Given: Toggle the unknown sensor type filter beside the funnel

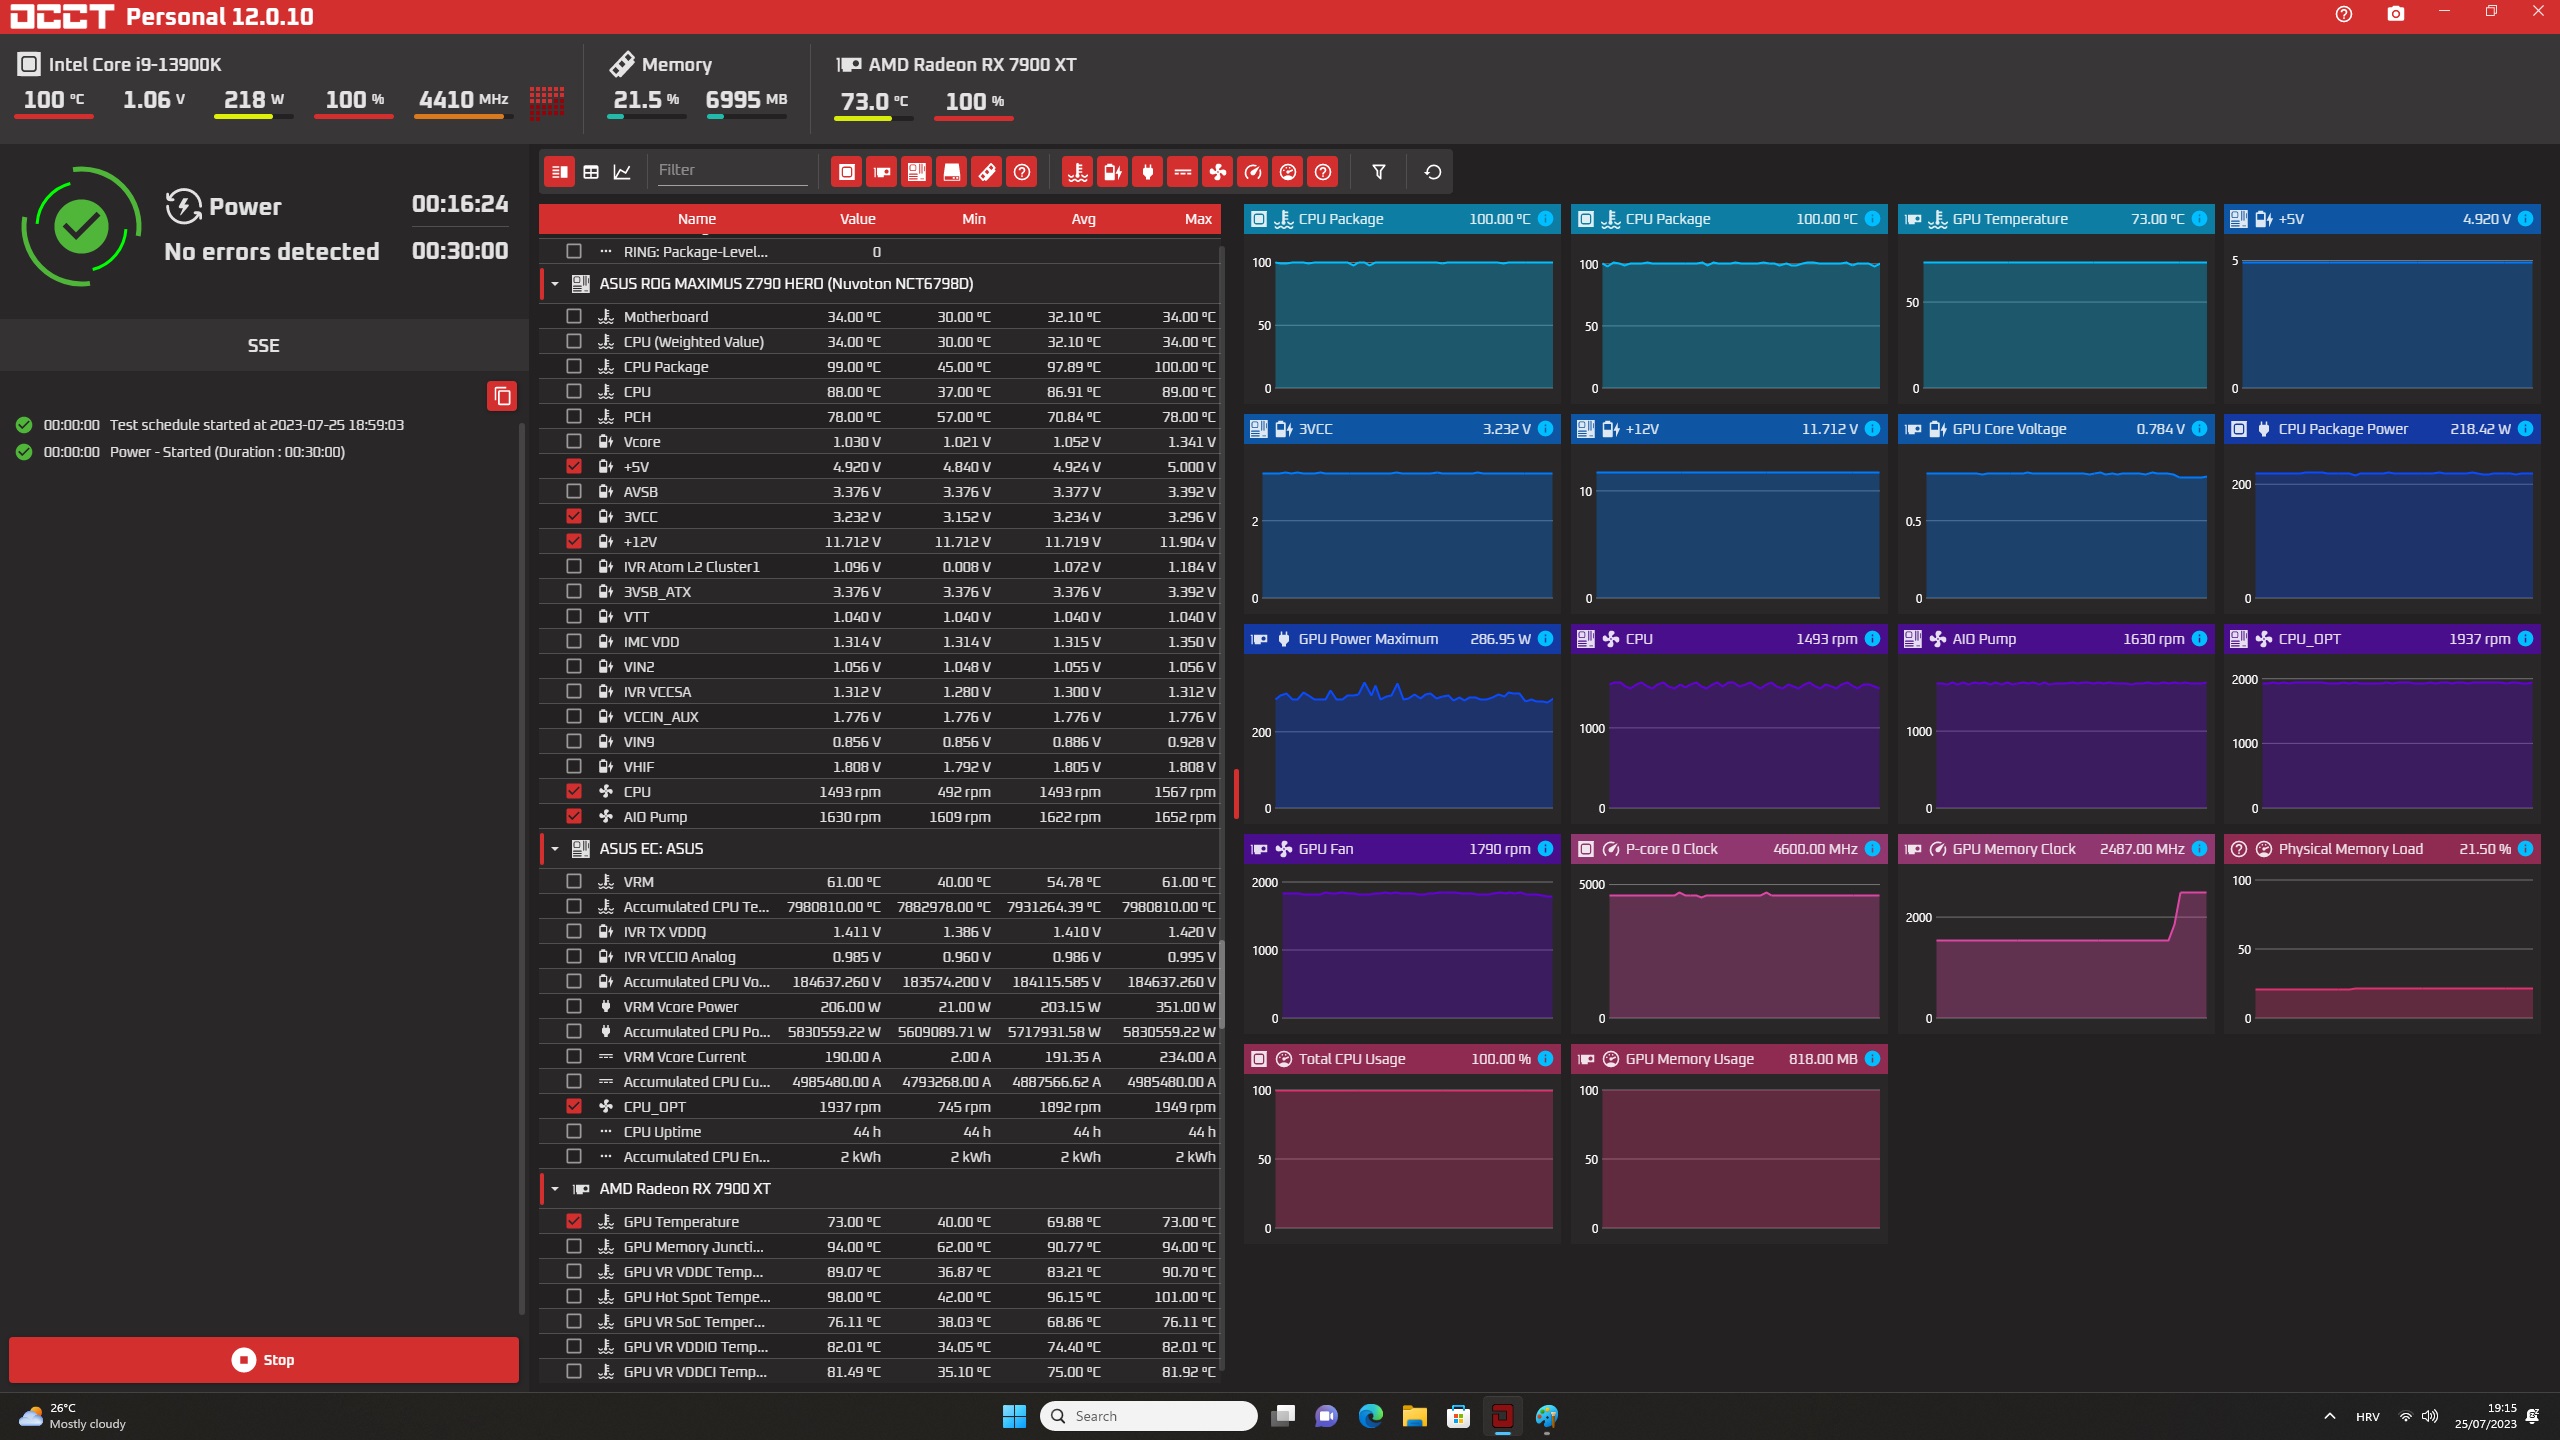Looking at the screenshot, I should (x=1323, y=172).
